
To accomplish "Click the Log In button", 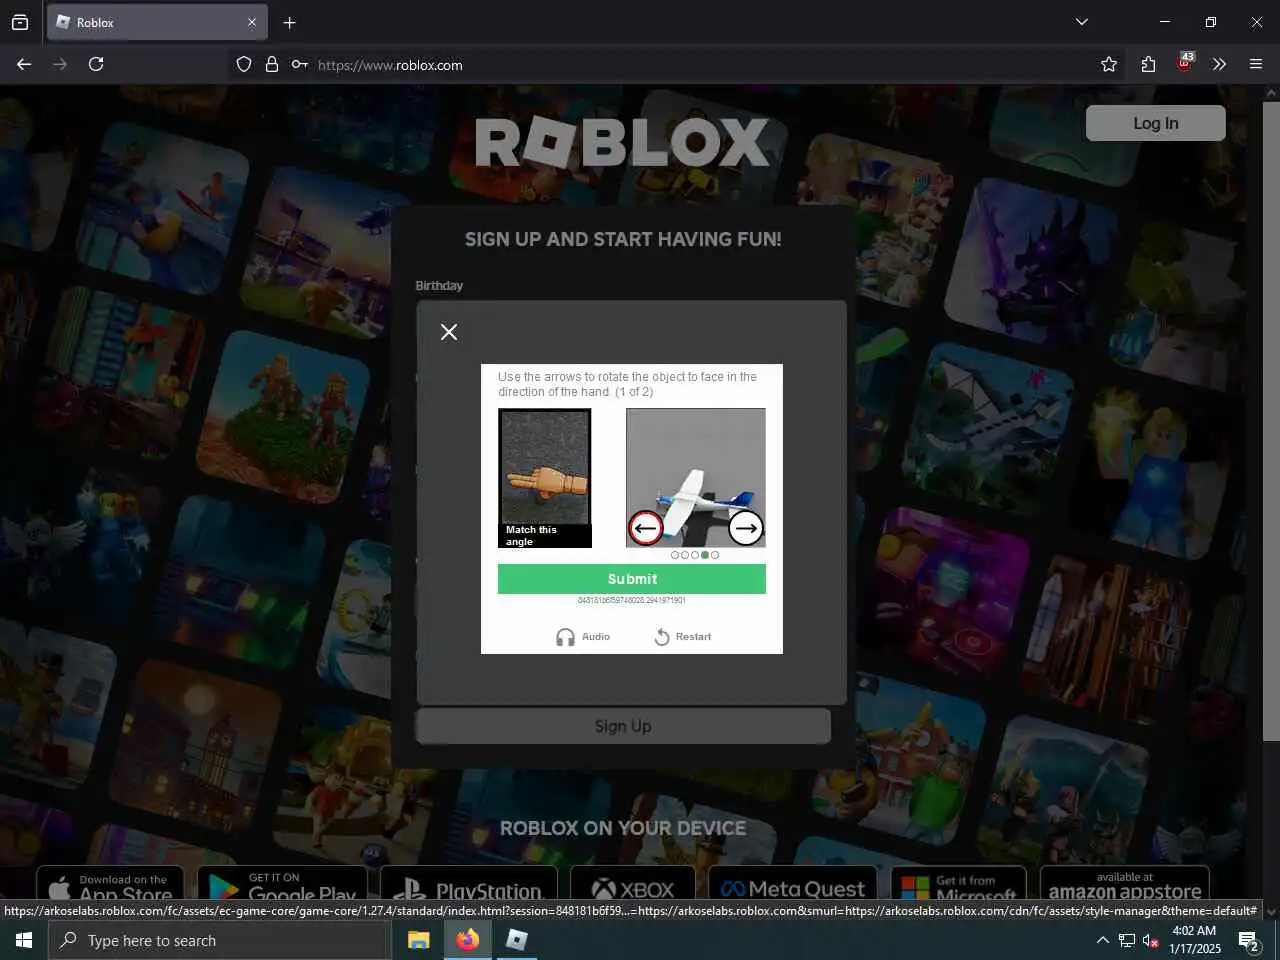I will pyautogui.click(x=1156, y=123).
